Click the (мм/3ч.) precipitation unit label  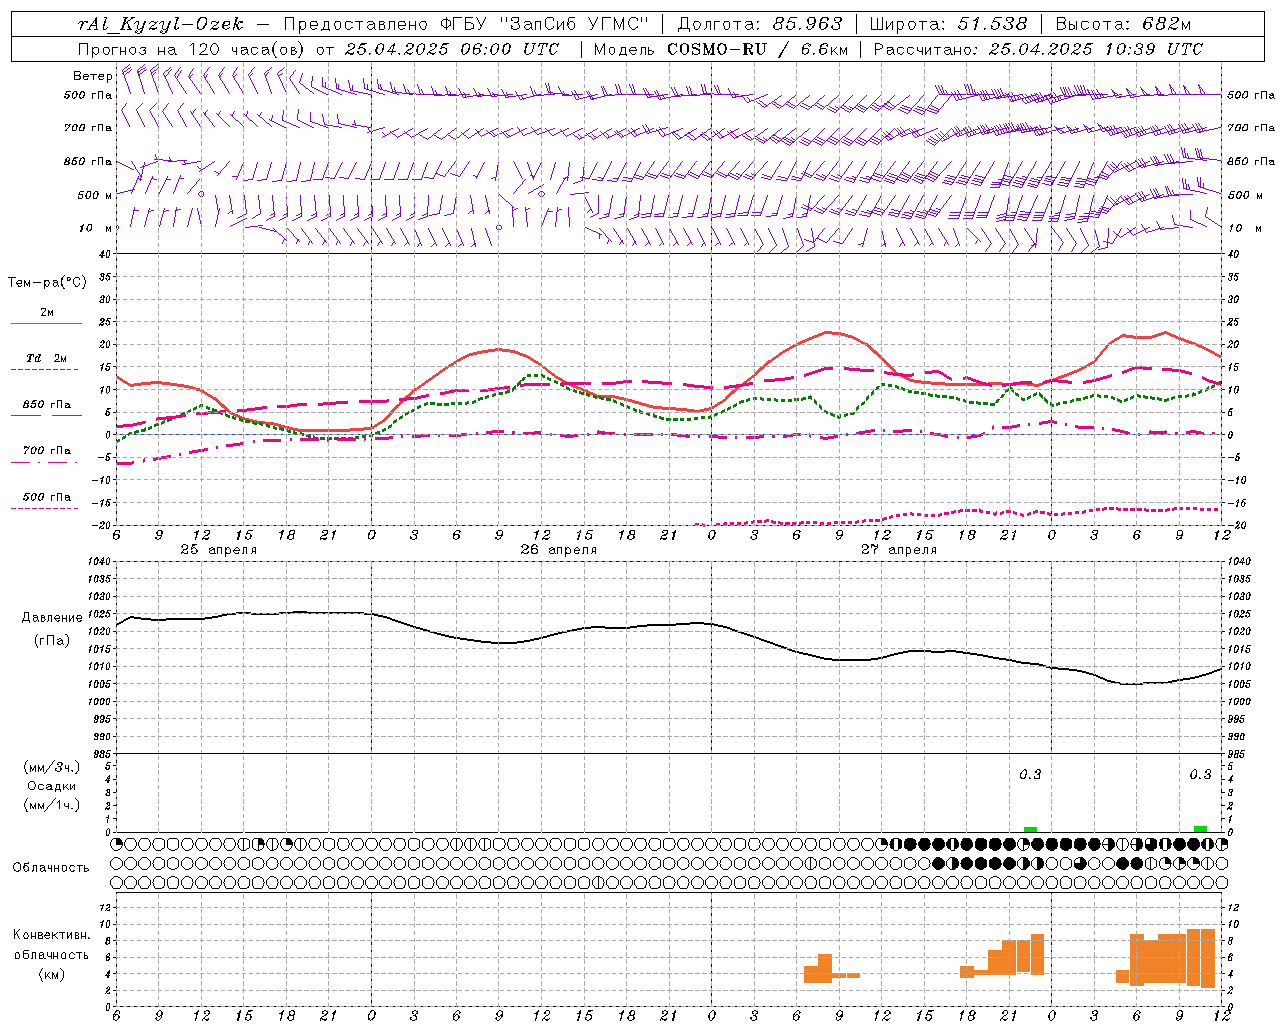tap(52, 767)
